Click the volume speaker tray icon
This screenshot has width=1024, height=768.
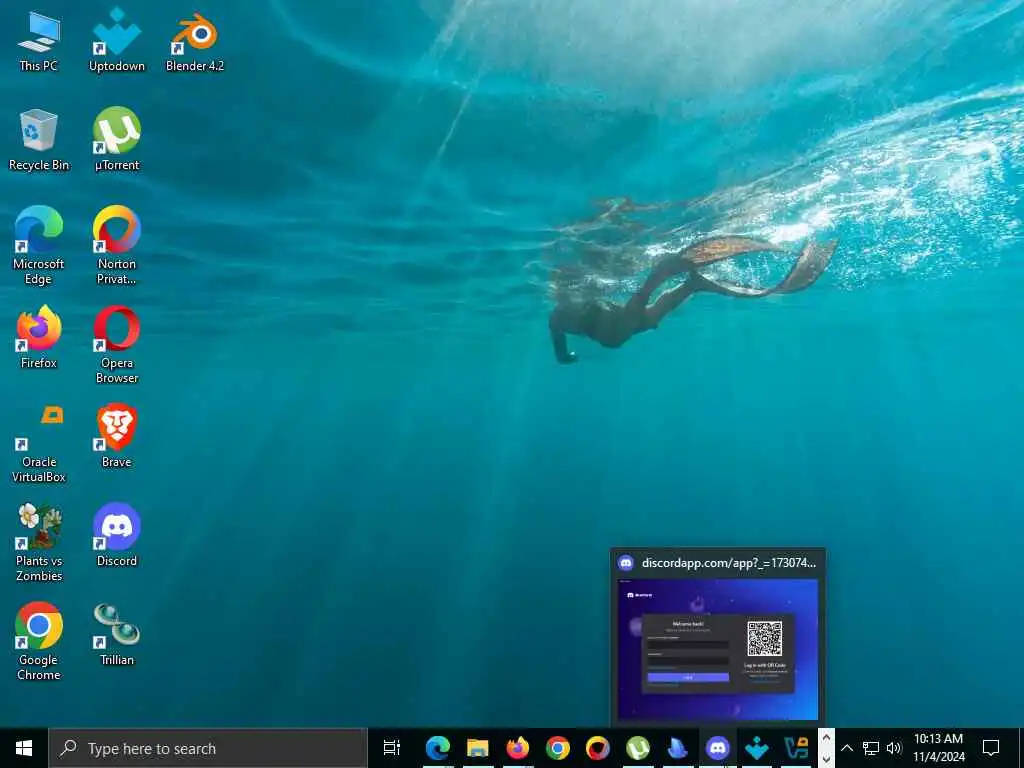(894, 748)
